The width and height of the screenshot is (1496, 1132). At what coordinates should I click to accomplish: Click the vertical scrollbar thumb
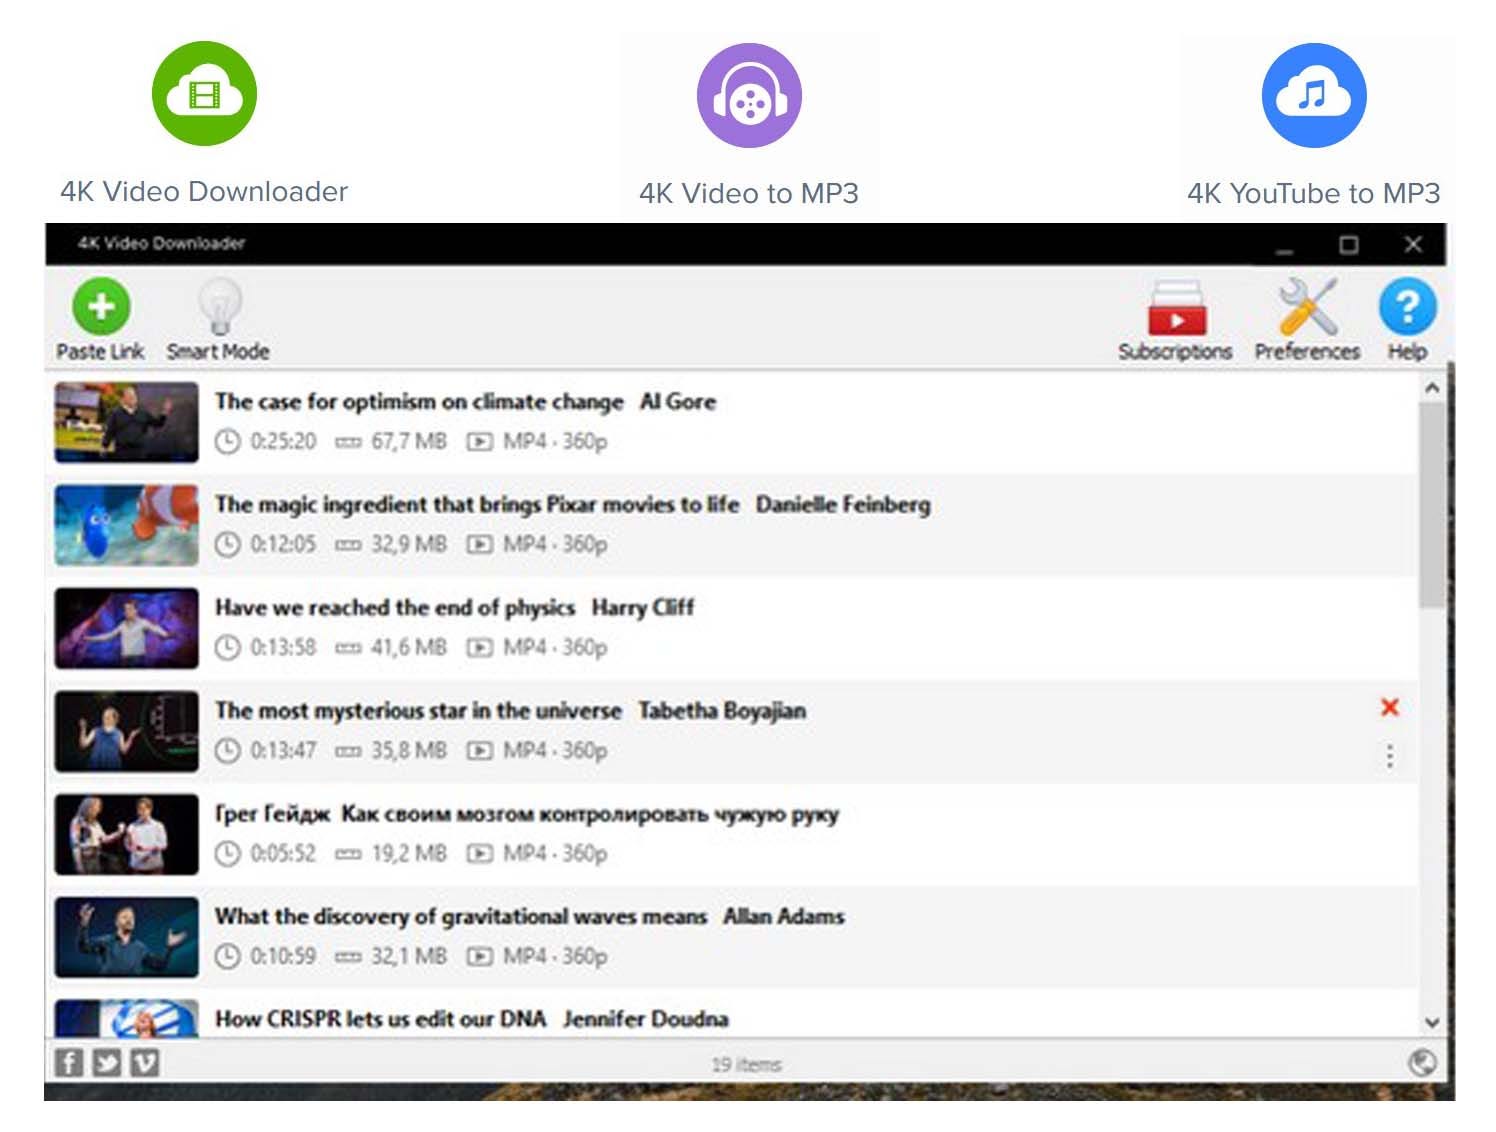(1432, 505)
